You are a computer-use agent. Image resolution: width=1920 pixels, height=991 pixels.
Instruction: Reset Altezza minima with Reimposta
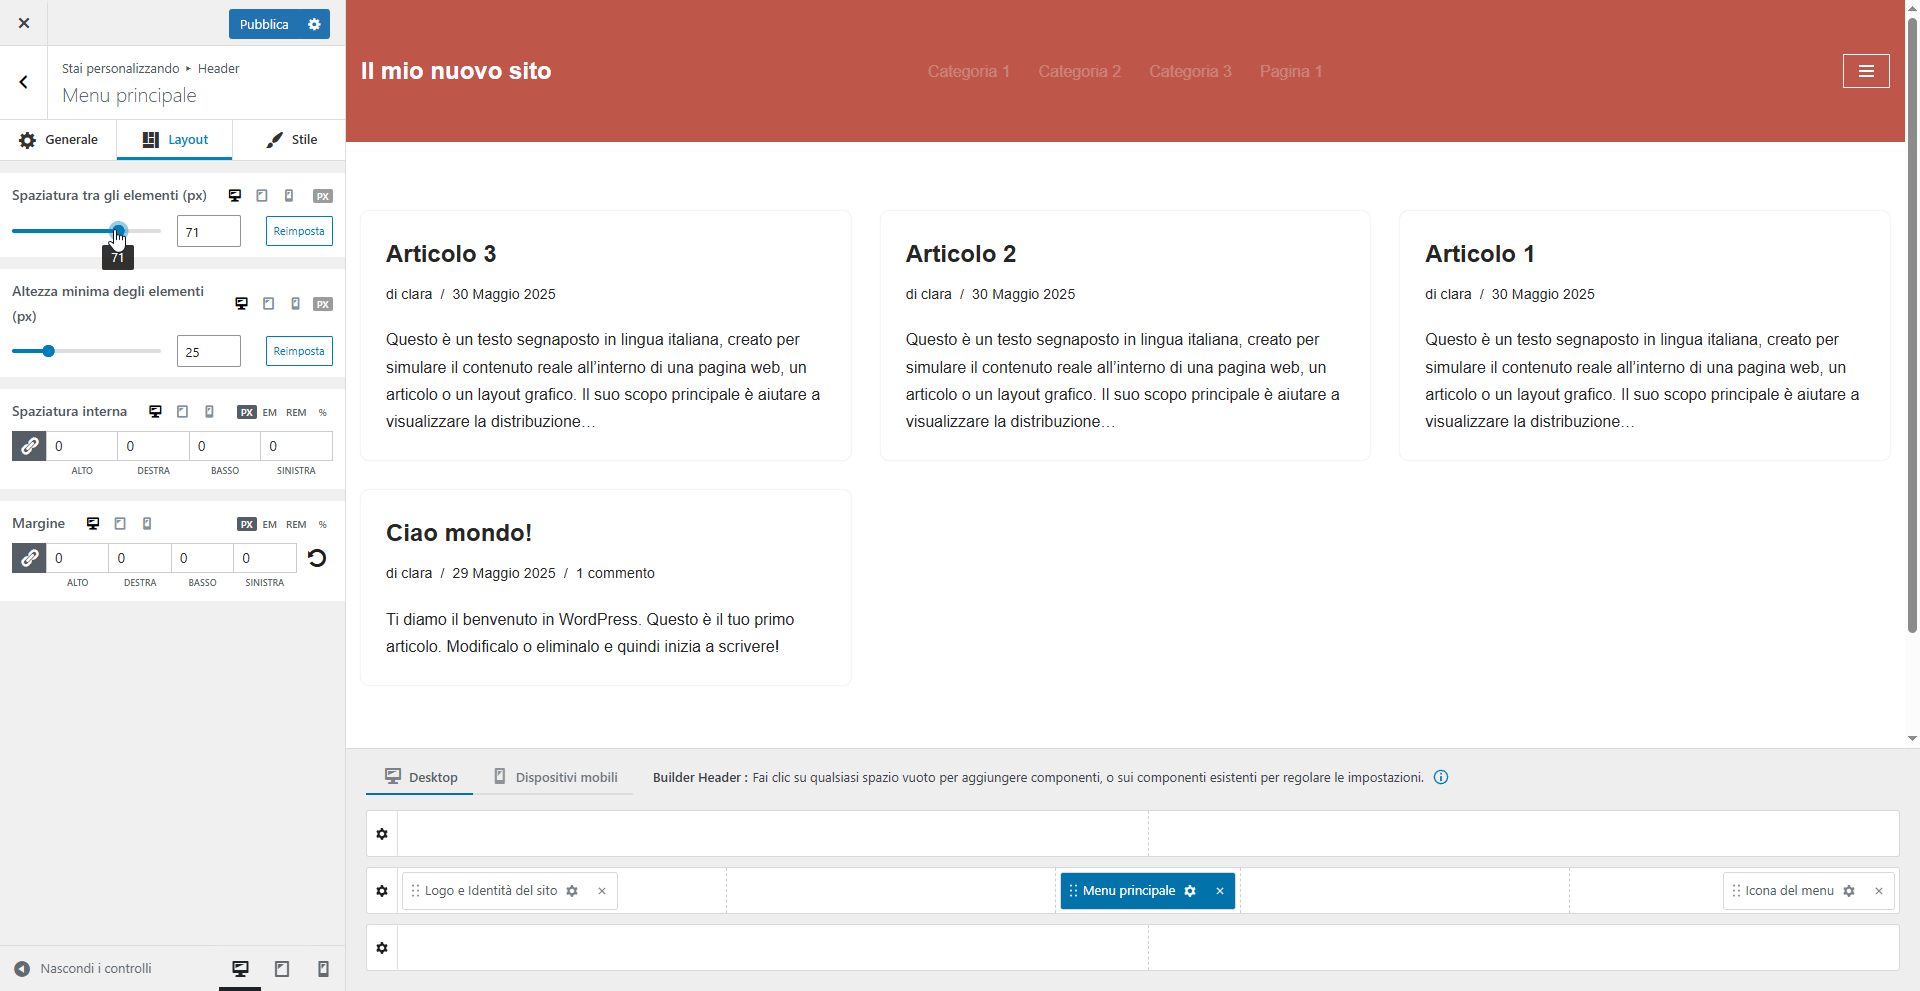(299, 351)
